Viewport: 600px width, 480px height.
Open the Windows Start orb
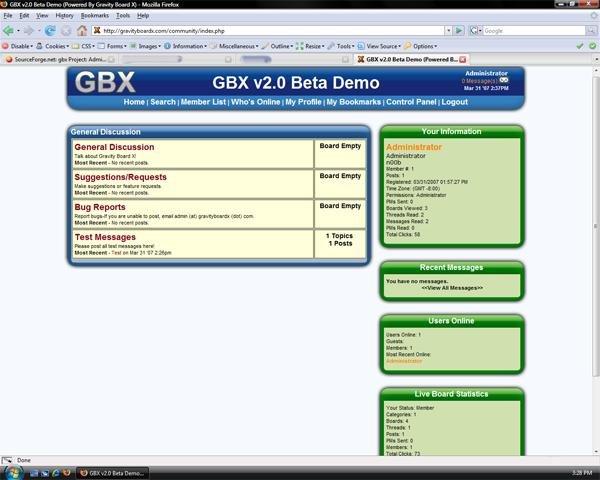(x=14, y=473)
